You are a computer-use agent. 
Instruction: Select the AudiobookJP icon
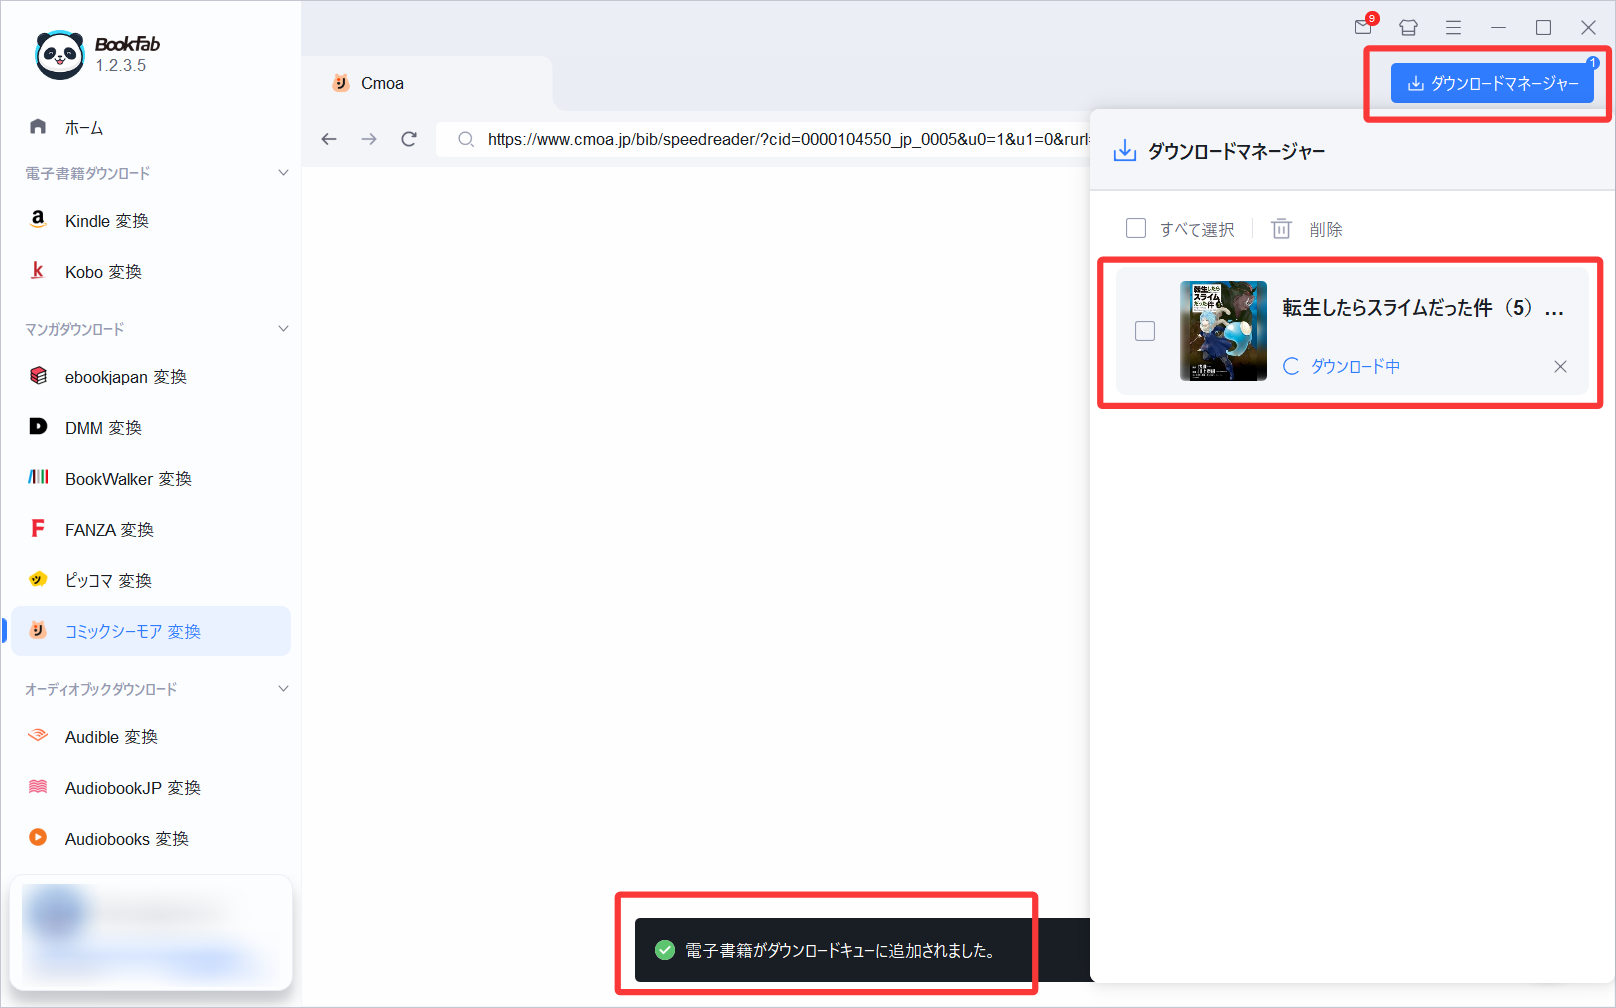click(38, 786)
